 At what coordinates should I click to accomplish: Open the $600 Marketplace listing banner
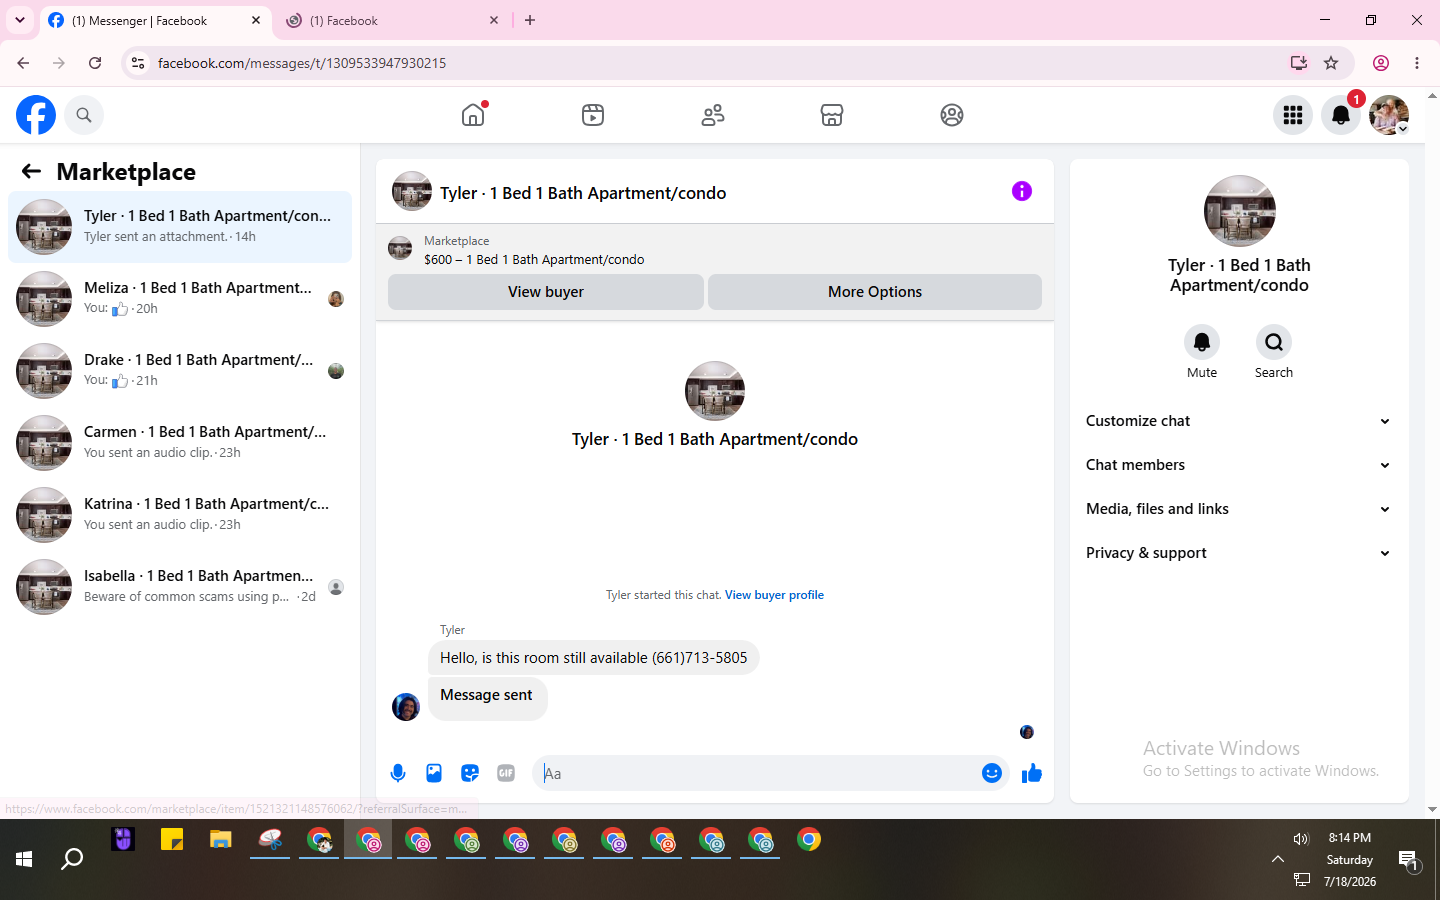click(715, 250)
